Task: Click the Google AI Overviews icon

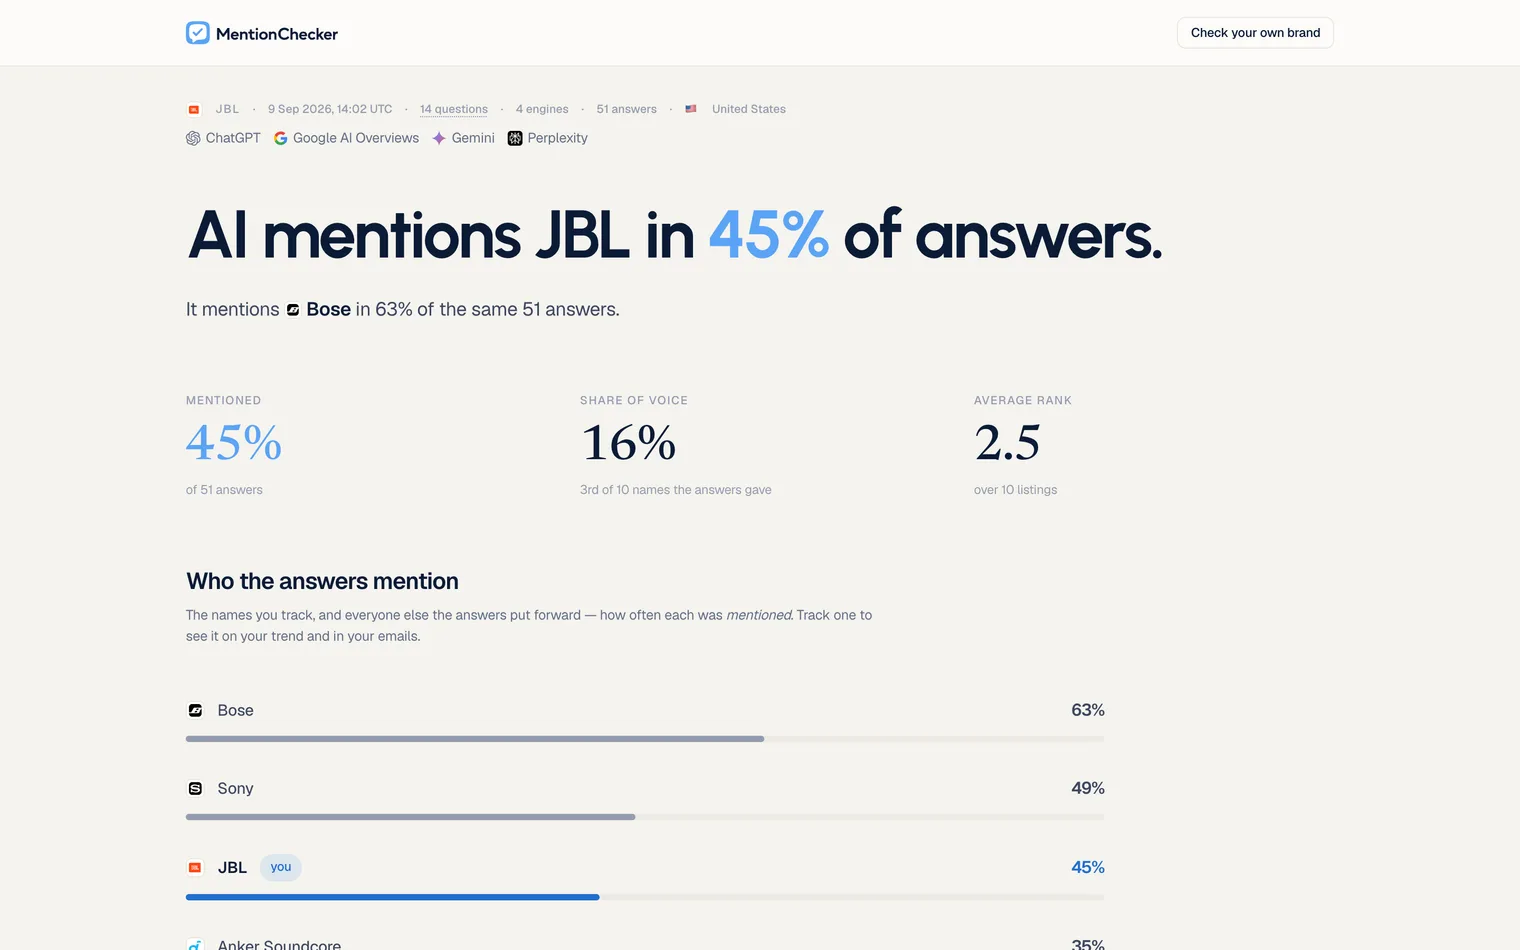Action: [281, 138]
